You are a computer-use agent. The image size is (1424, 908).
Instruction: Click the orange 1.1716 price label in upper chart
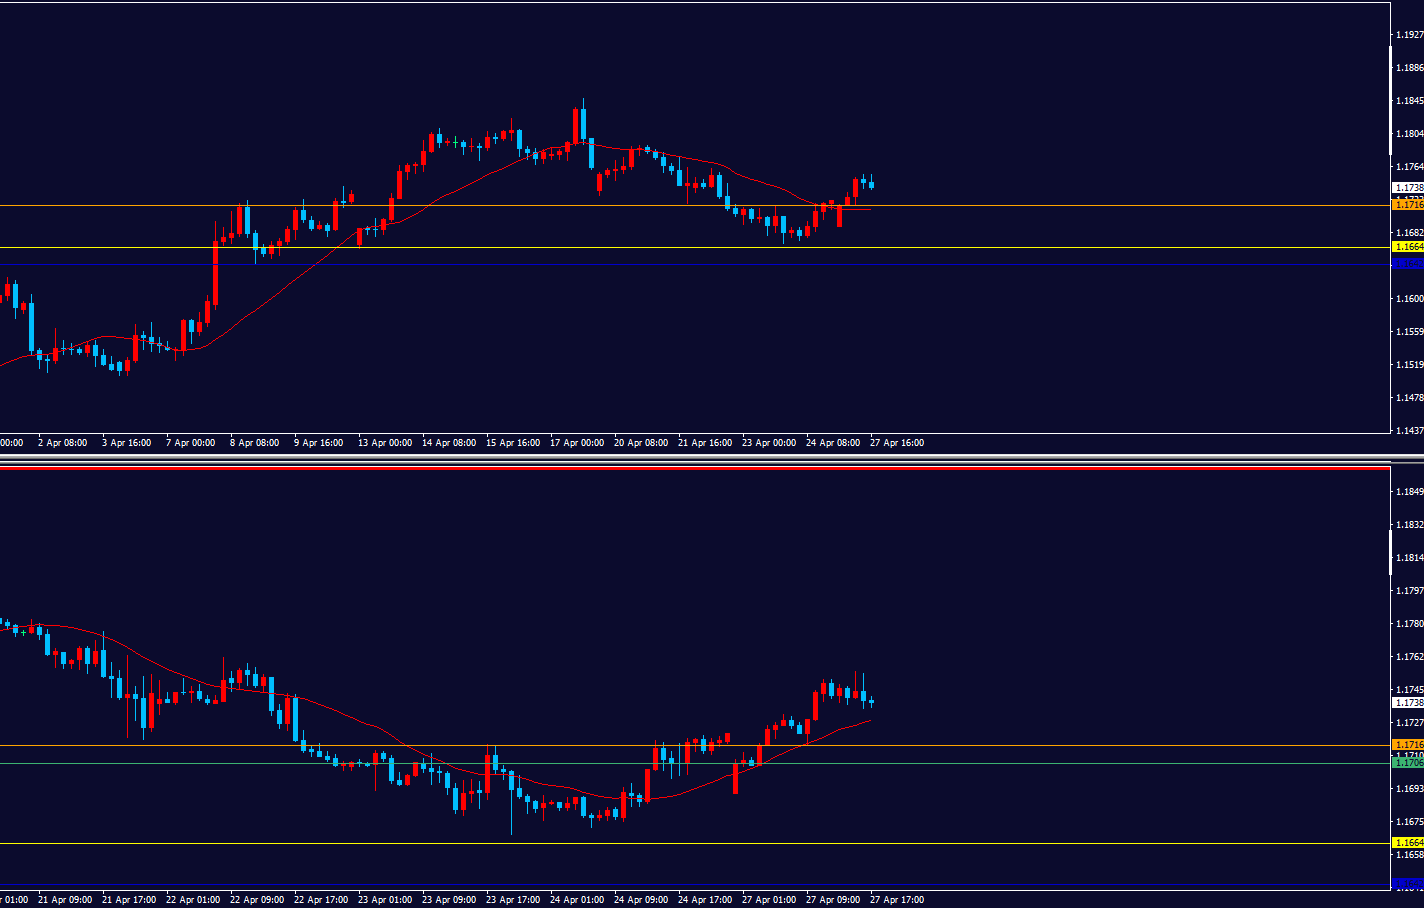1408,205
